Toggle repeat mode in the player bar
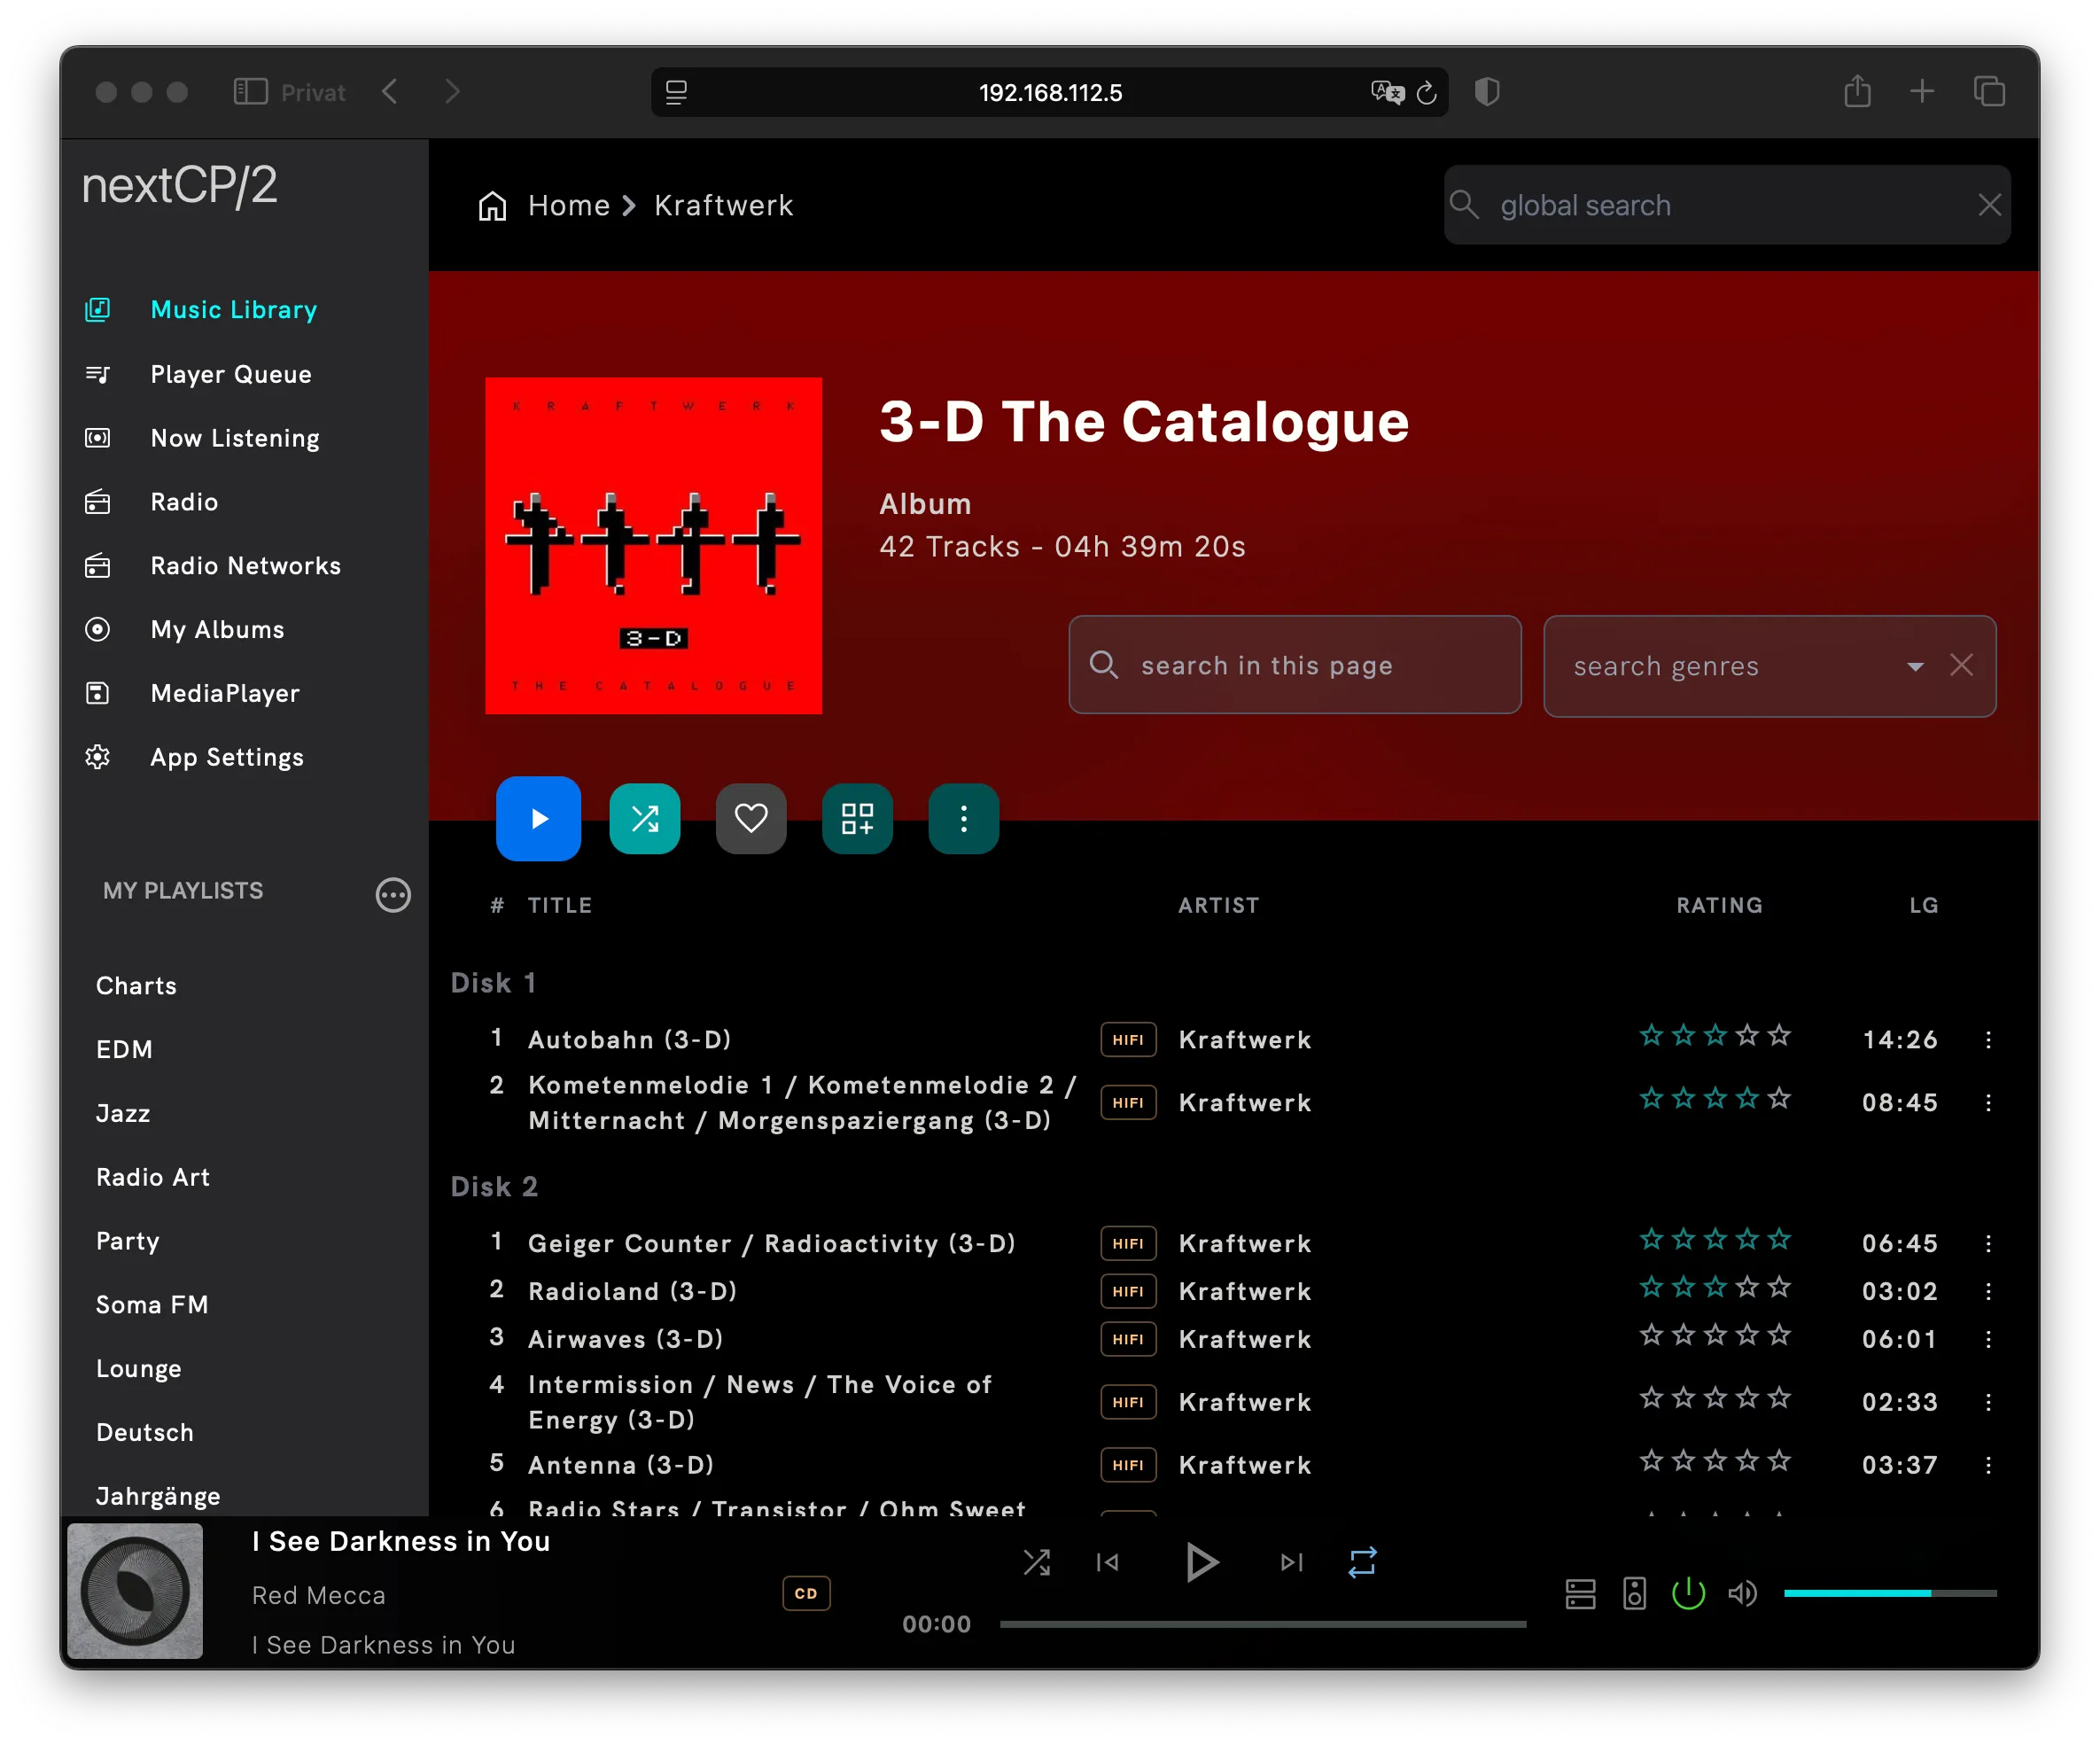The width and height of the screenshot is (2100, 1744). (x=1362, y=1562)
